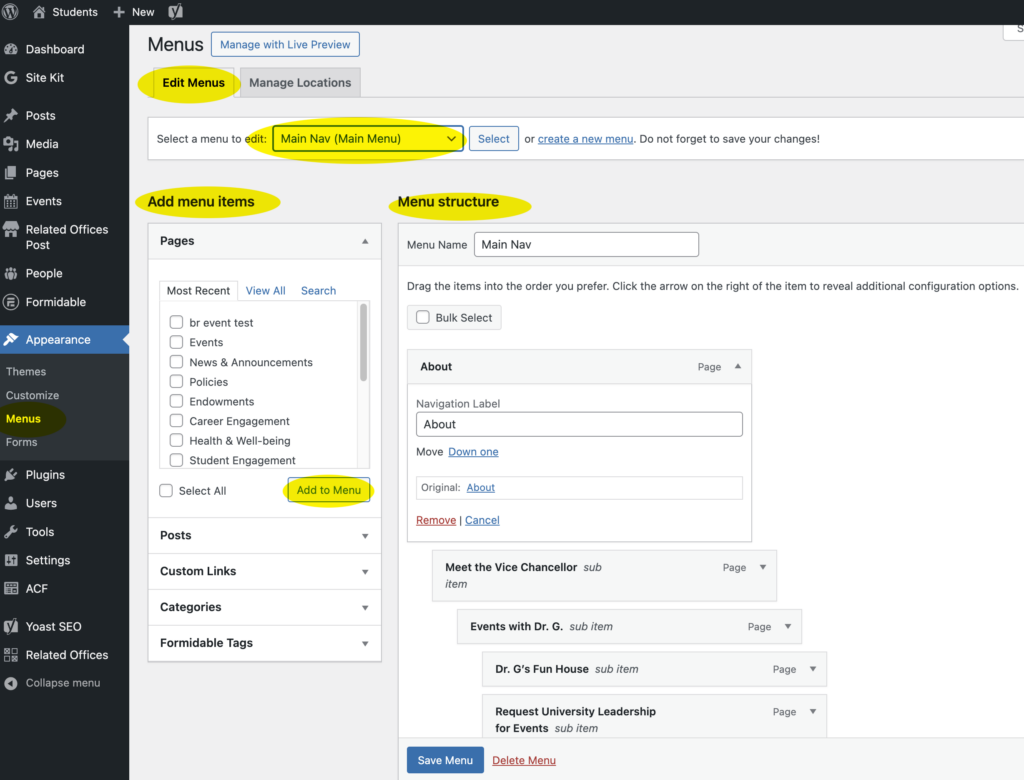Open Tools from the sidebar
This screenshot has width=1024, height=780.
coord(40,532)
